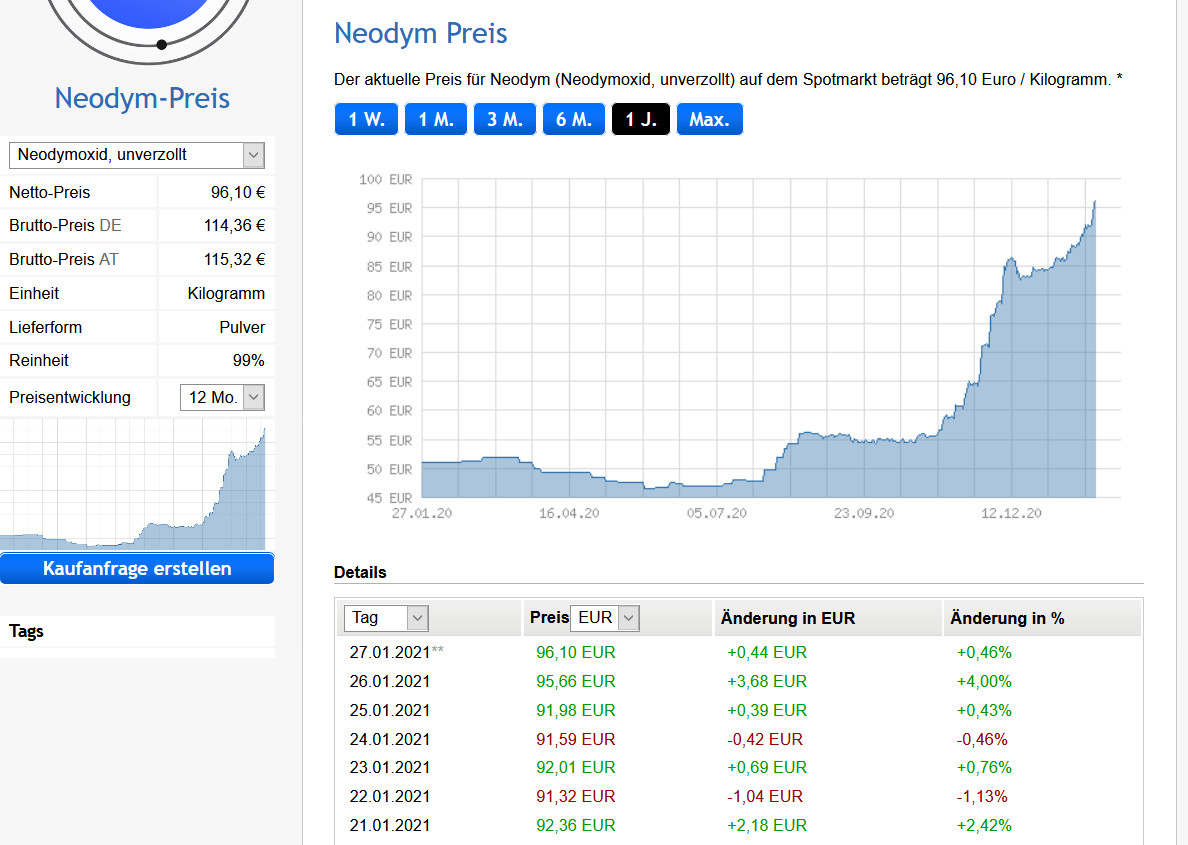Click the percent change +4,00%
The height and width of the screenshot is (845, 1188).
pos(984,681)
